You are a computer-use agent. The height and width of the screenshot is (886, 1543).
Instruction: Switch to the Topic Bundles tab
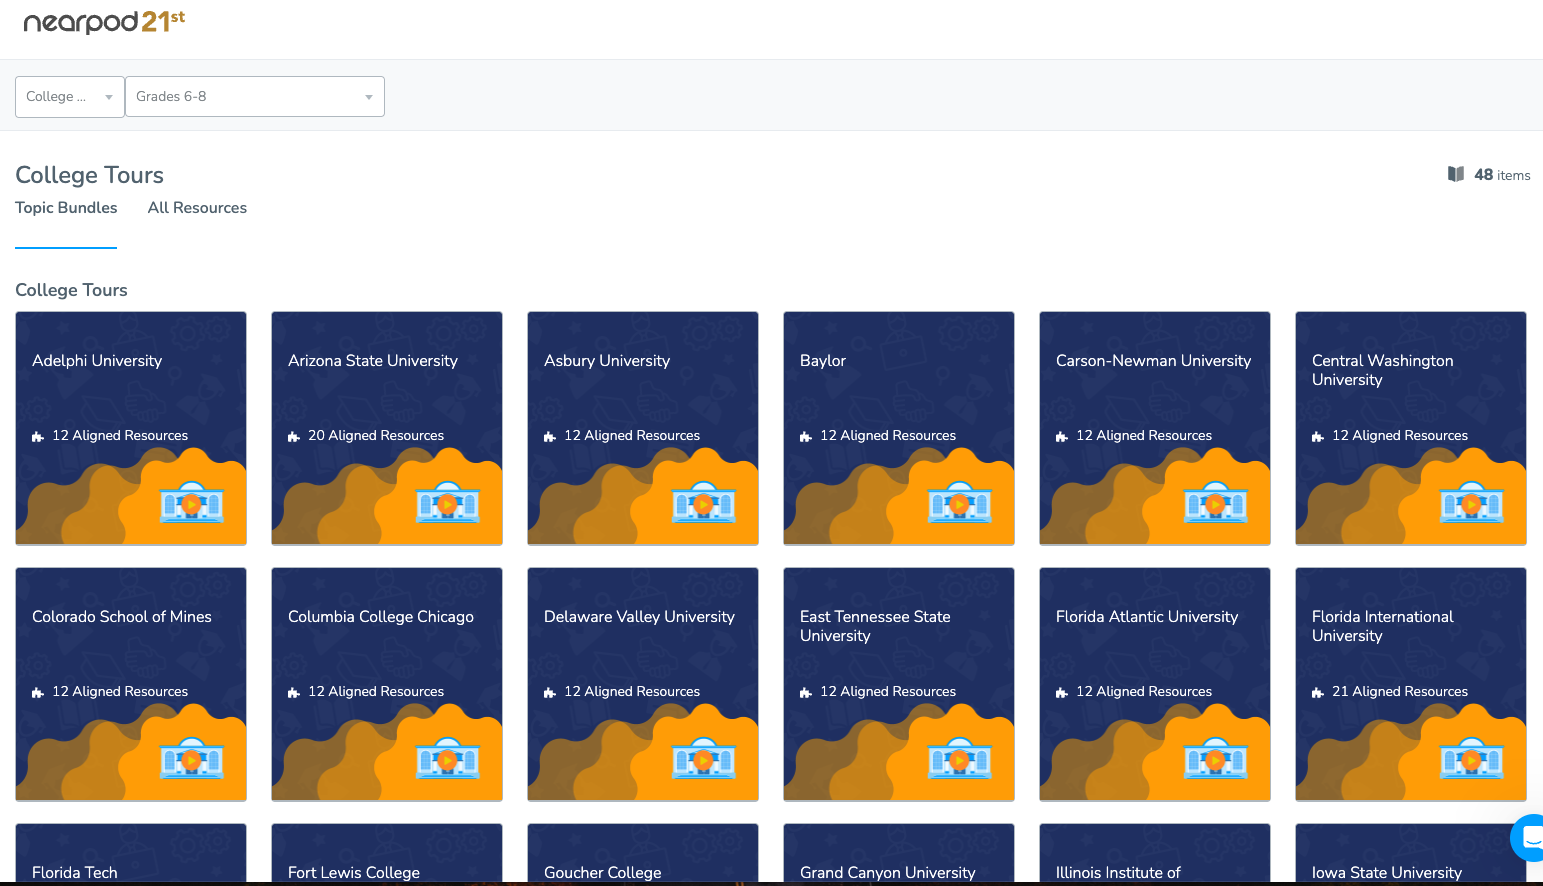pyautogui.click(x=66, y=208)
